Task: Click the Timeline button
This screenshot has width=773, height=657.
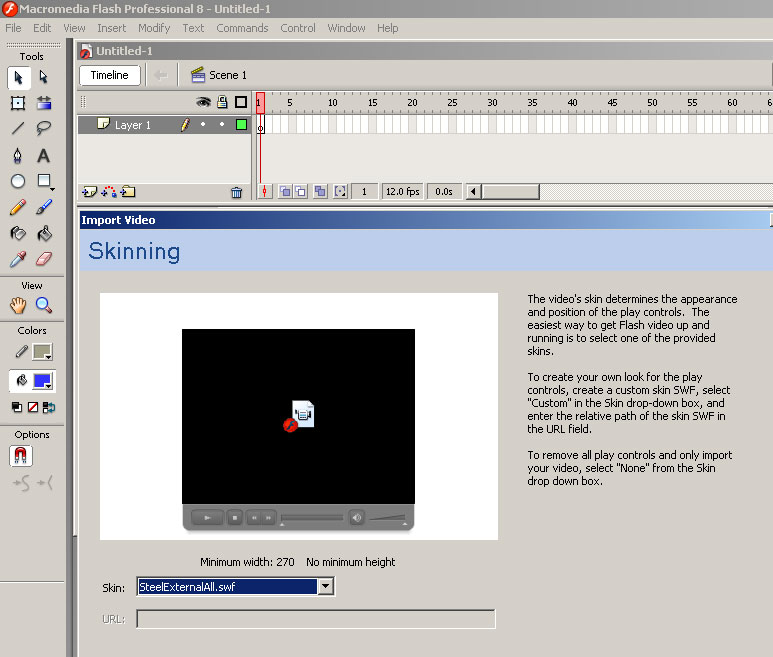Action: [109, 75]
